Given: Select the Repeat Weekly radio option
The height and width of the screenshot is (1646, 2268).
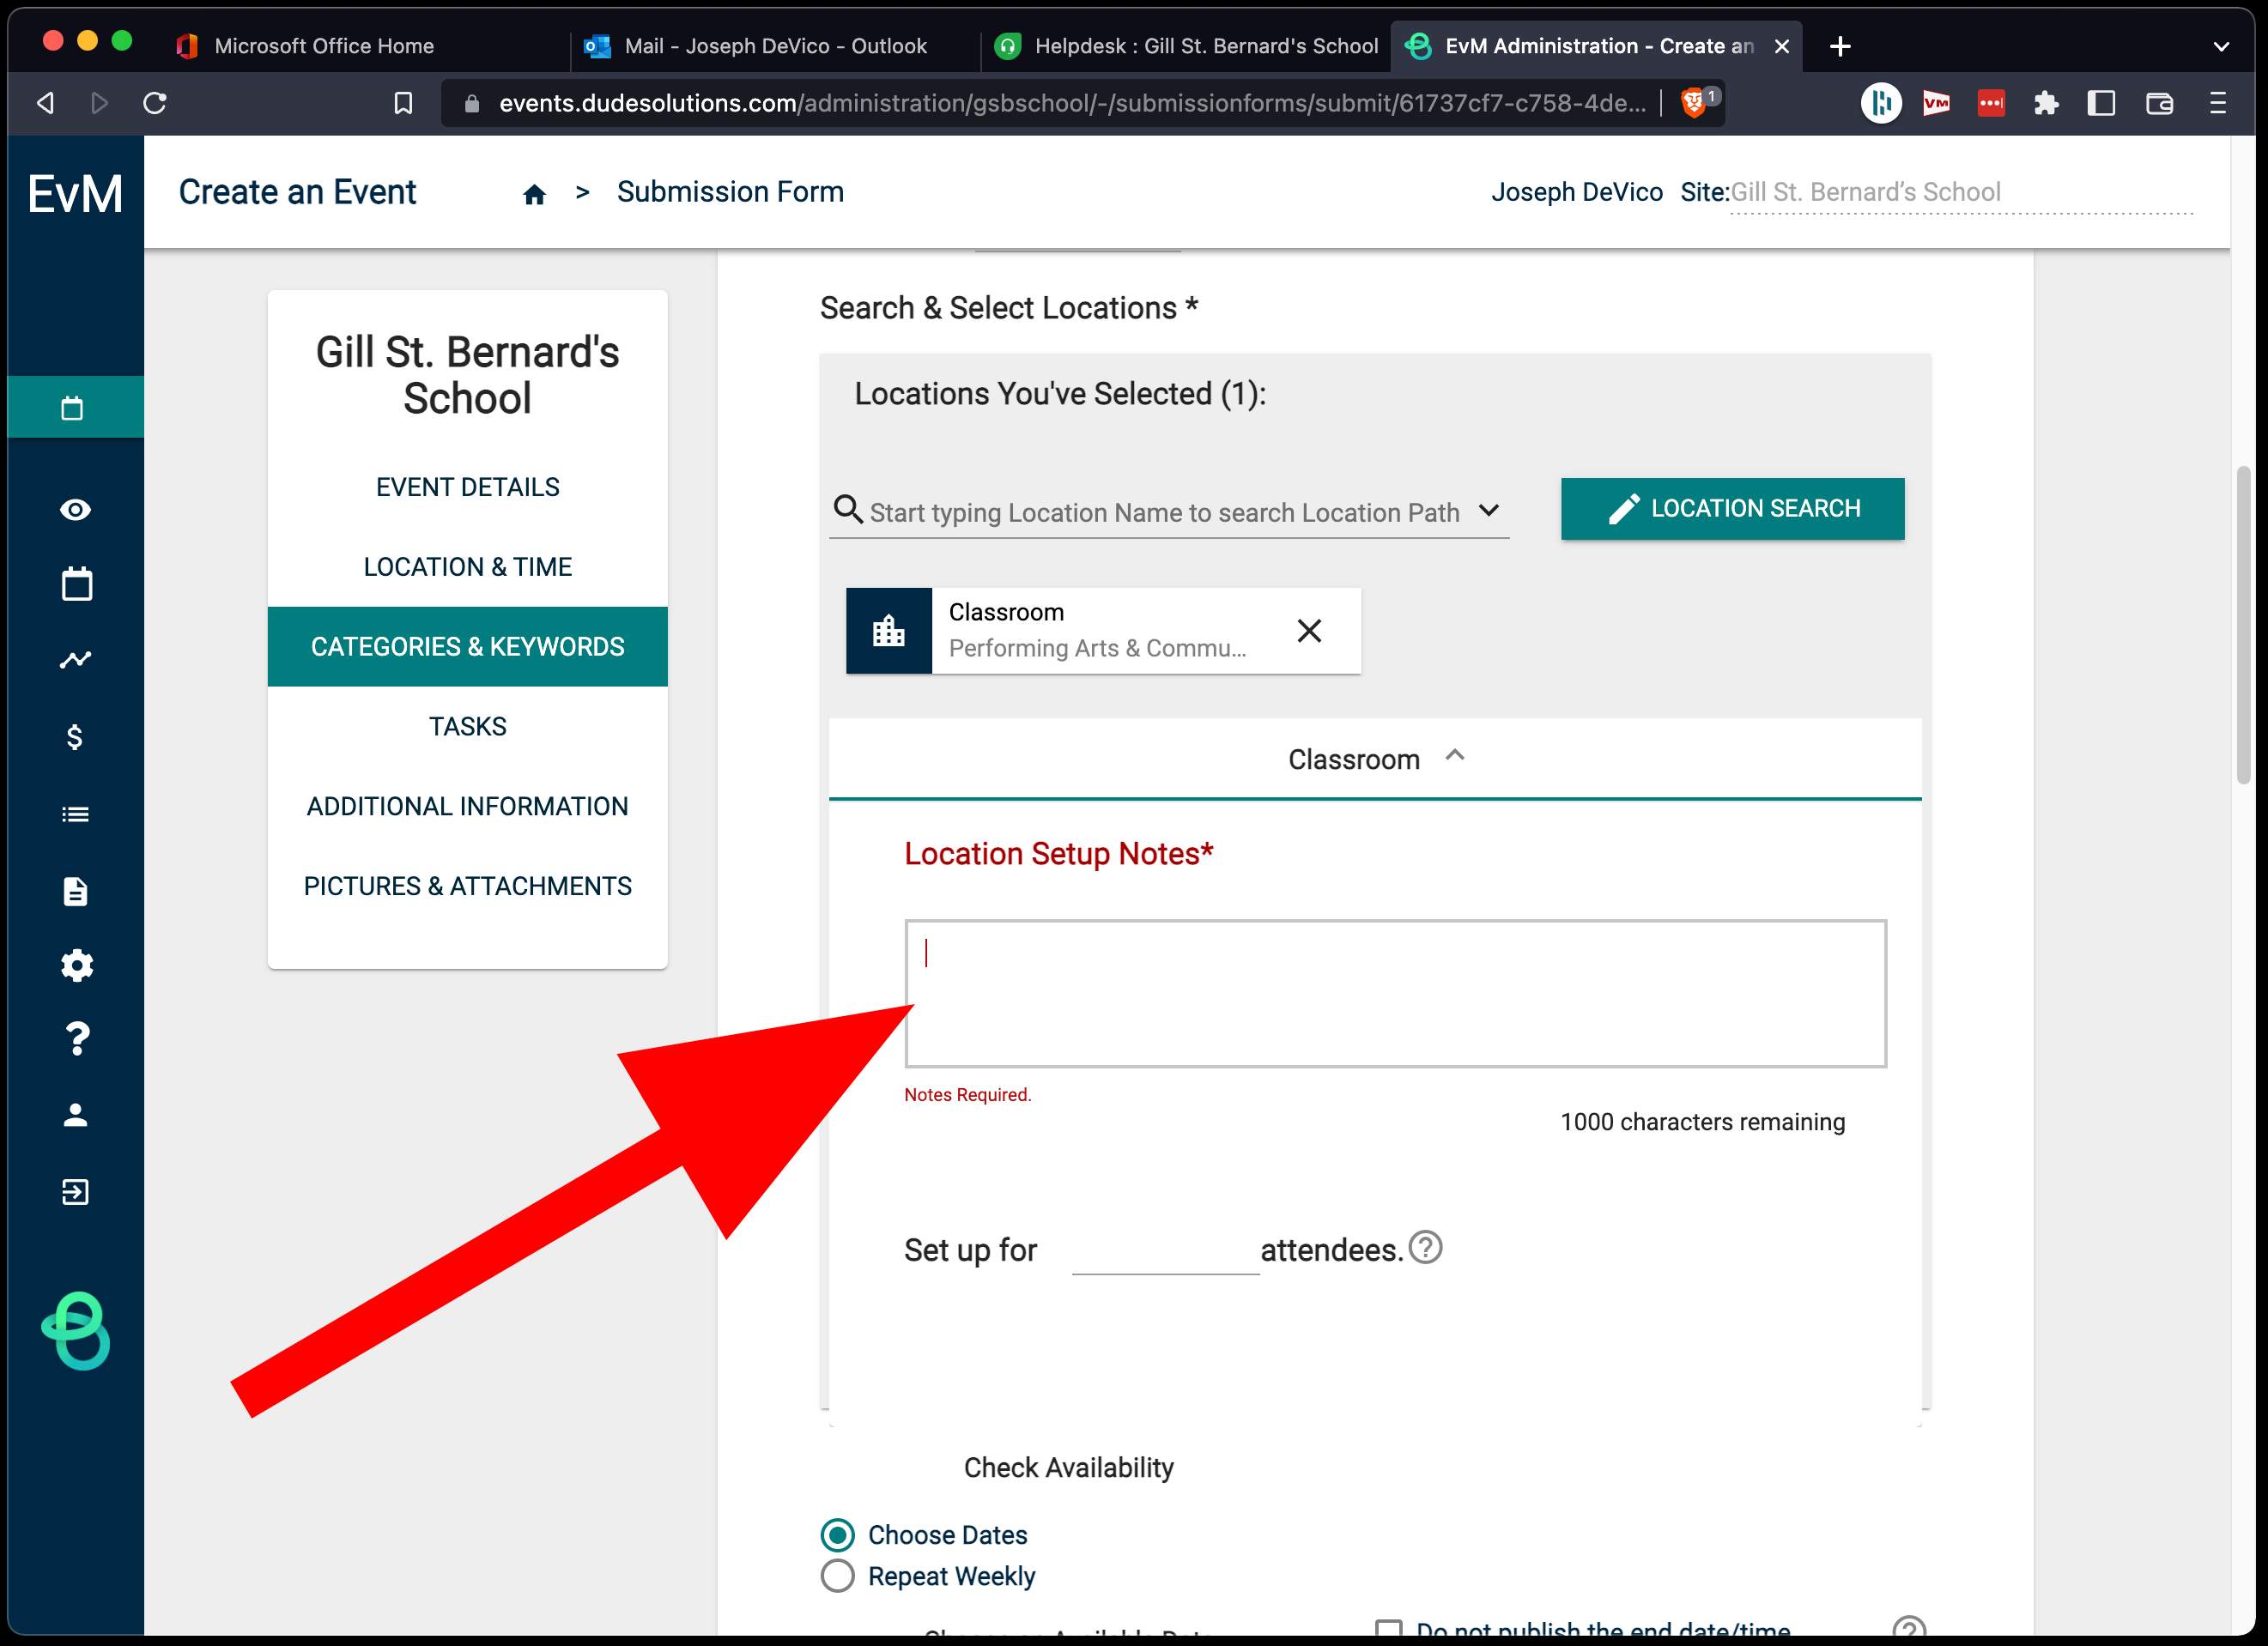Looking at the screenshot, I should [x=838, y=1575].
